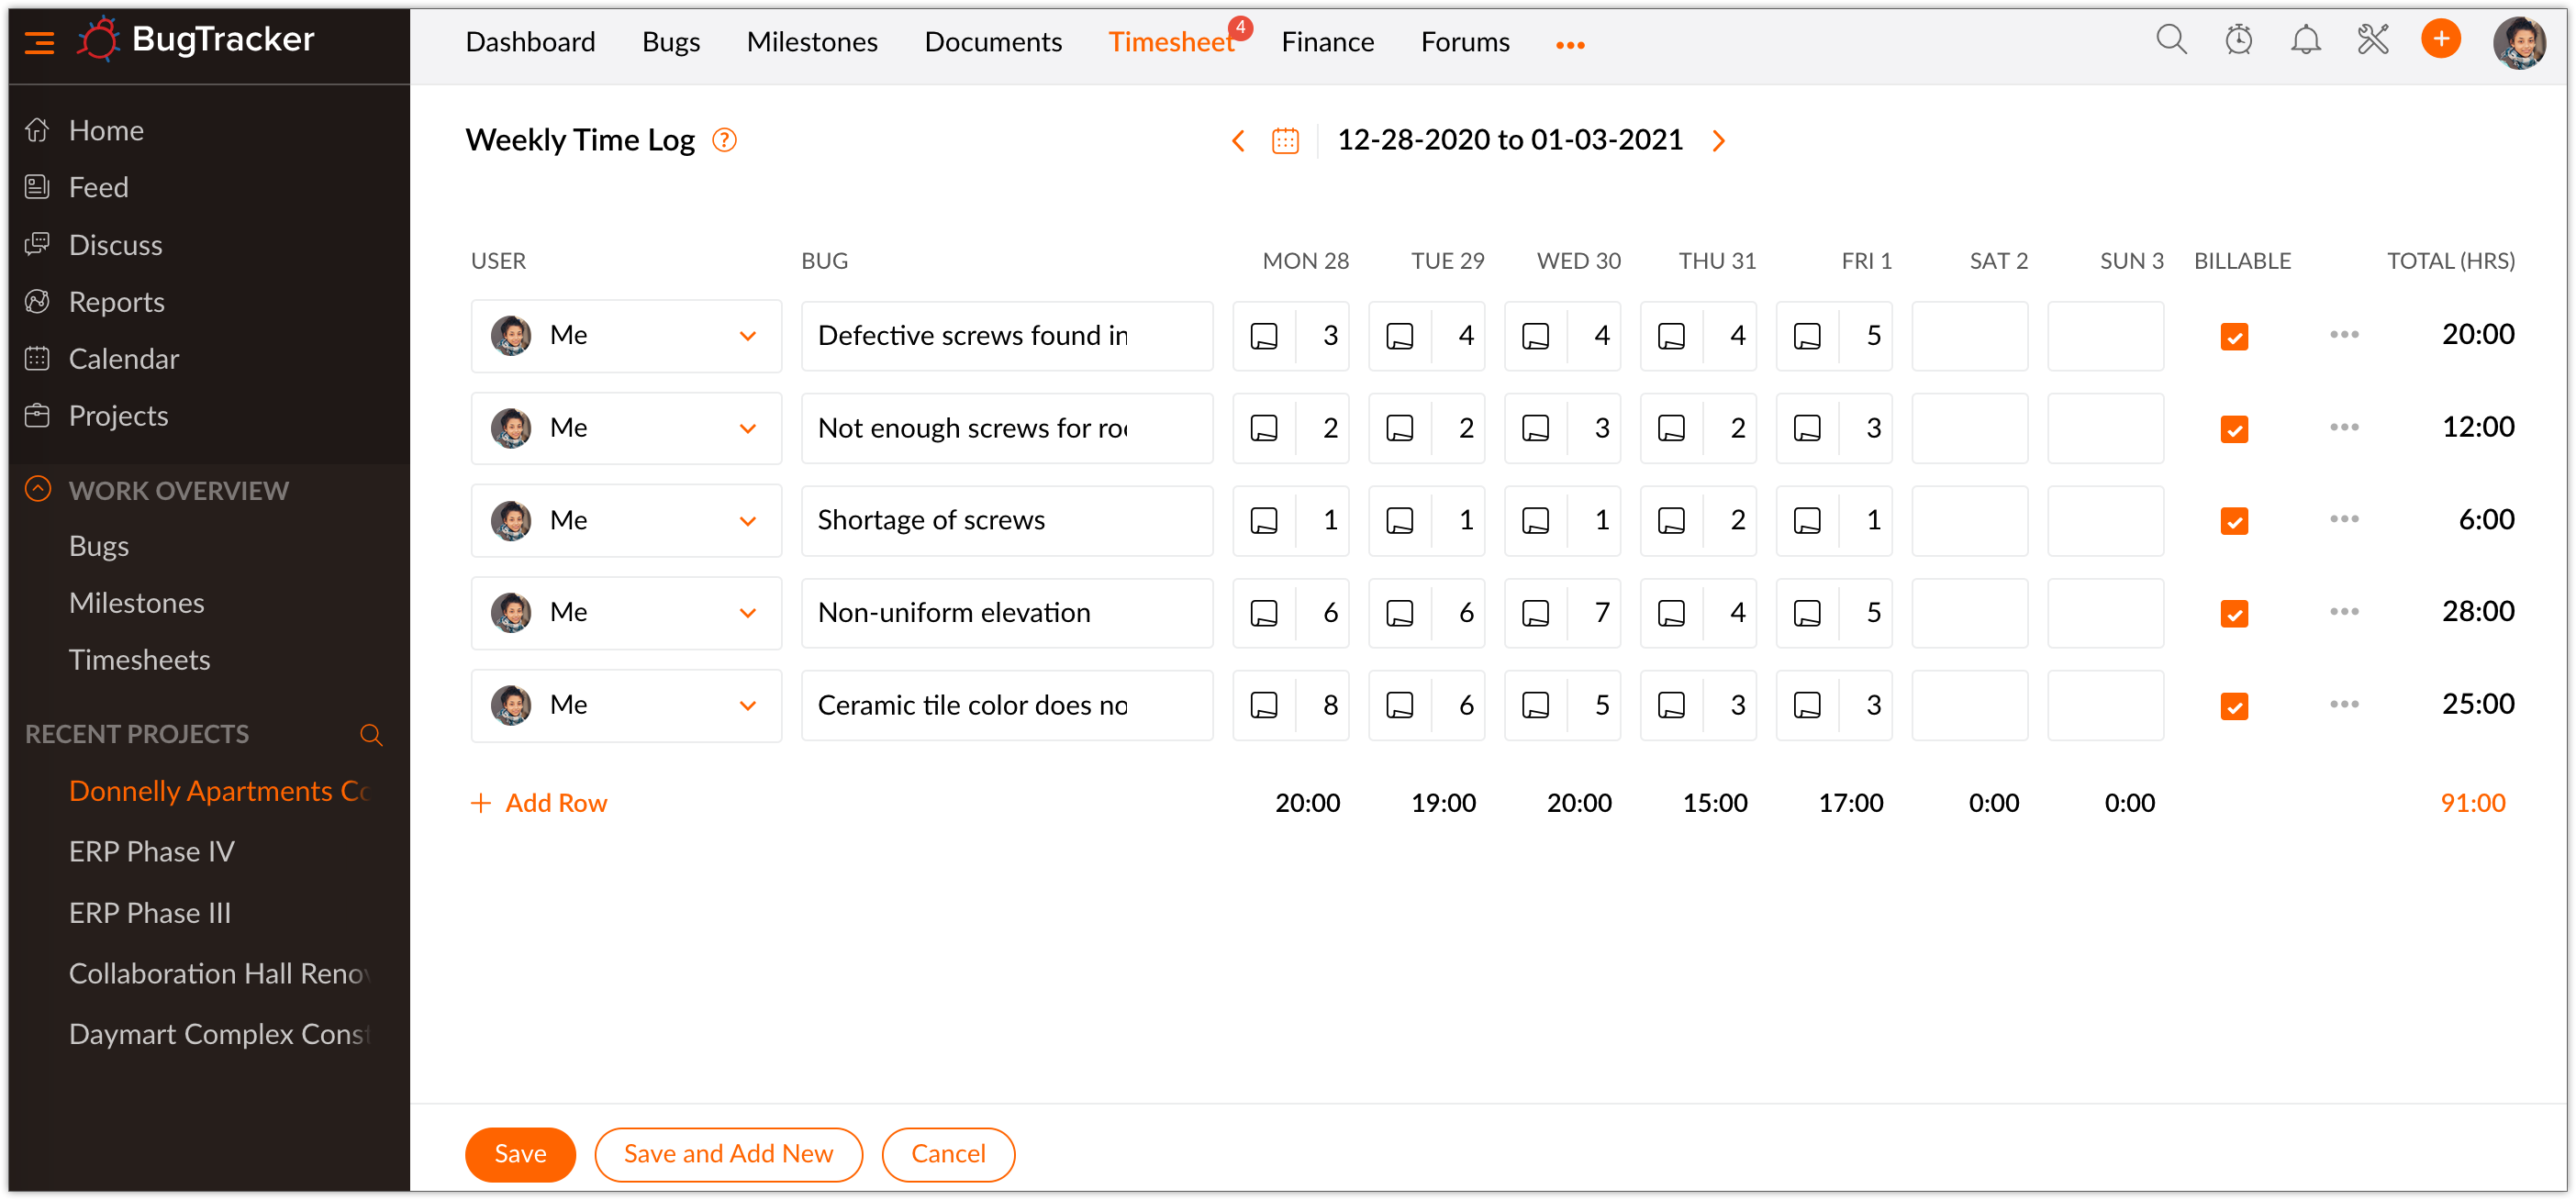Open the calendar date picker icon

point(1285,141)
